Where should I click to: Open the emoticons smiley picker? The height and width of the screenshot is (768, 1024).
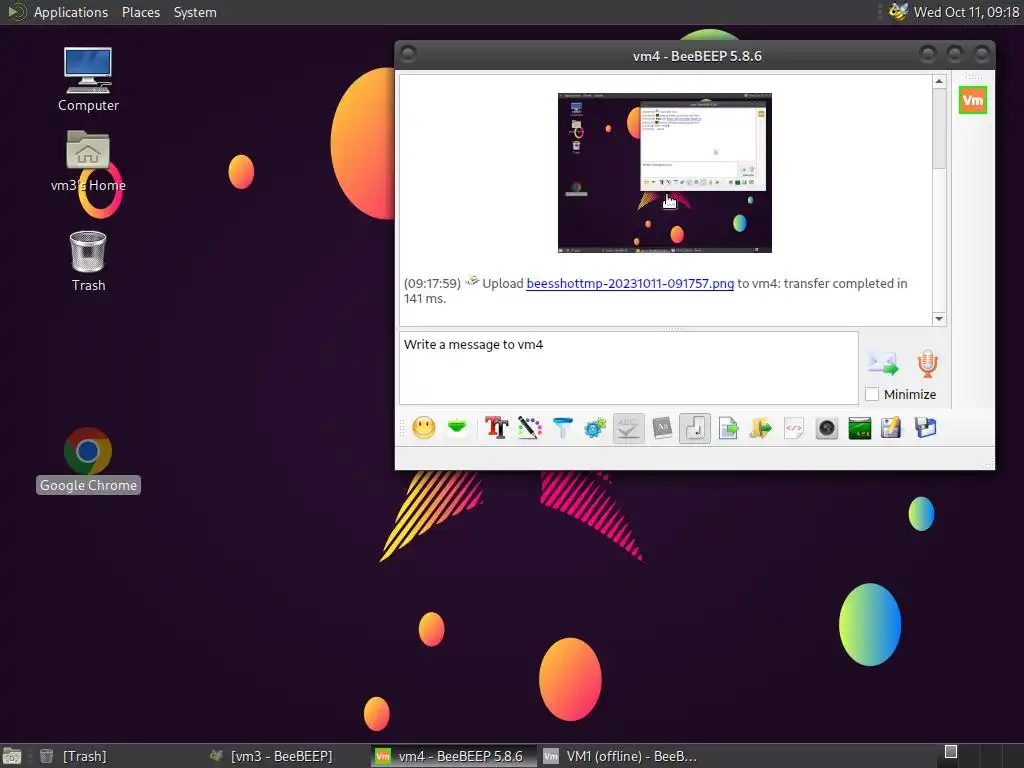424,428
